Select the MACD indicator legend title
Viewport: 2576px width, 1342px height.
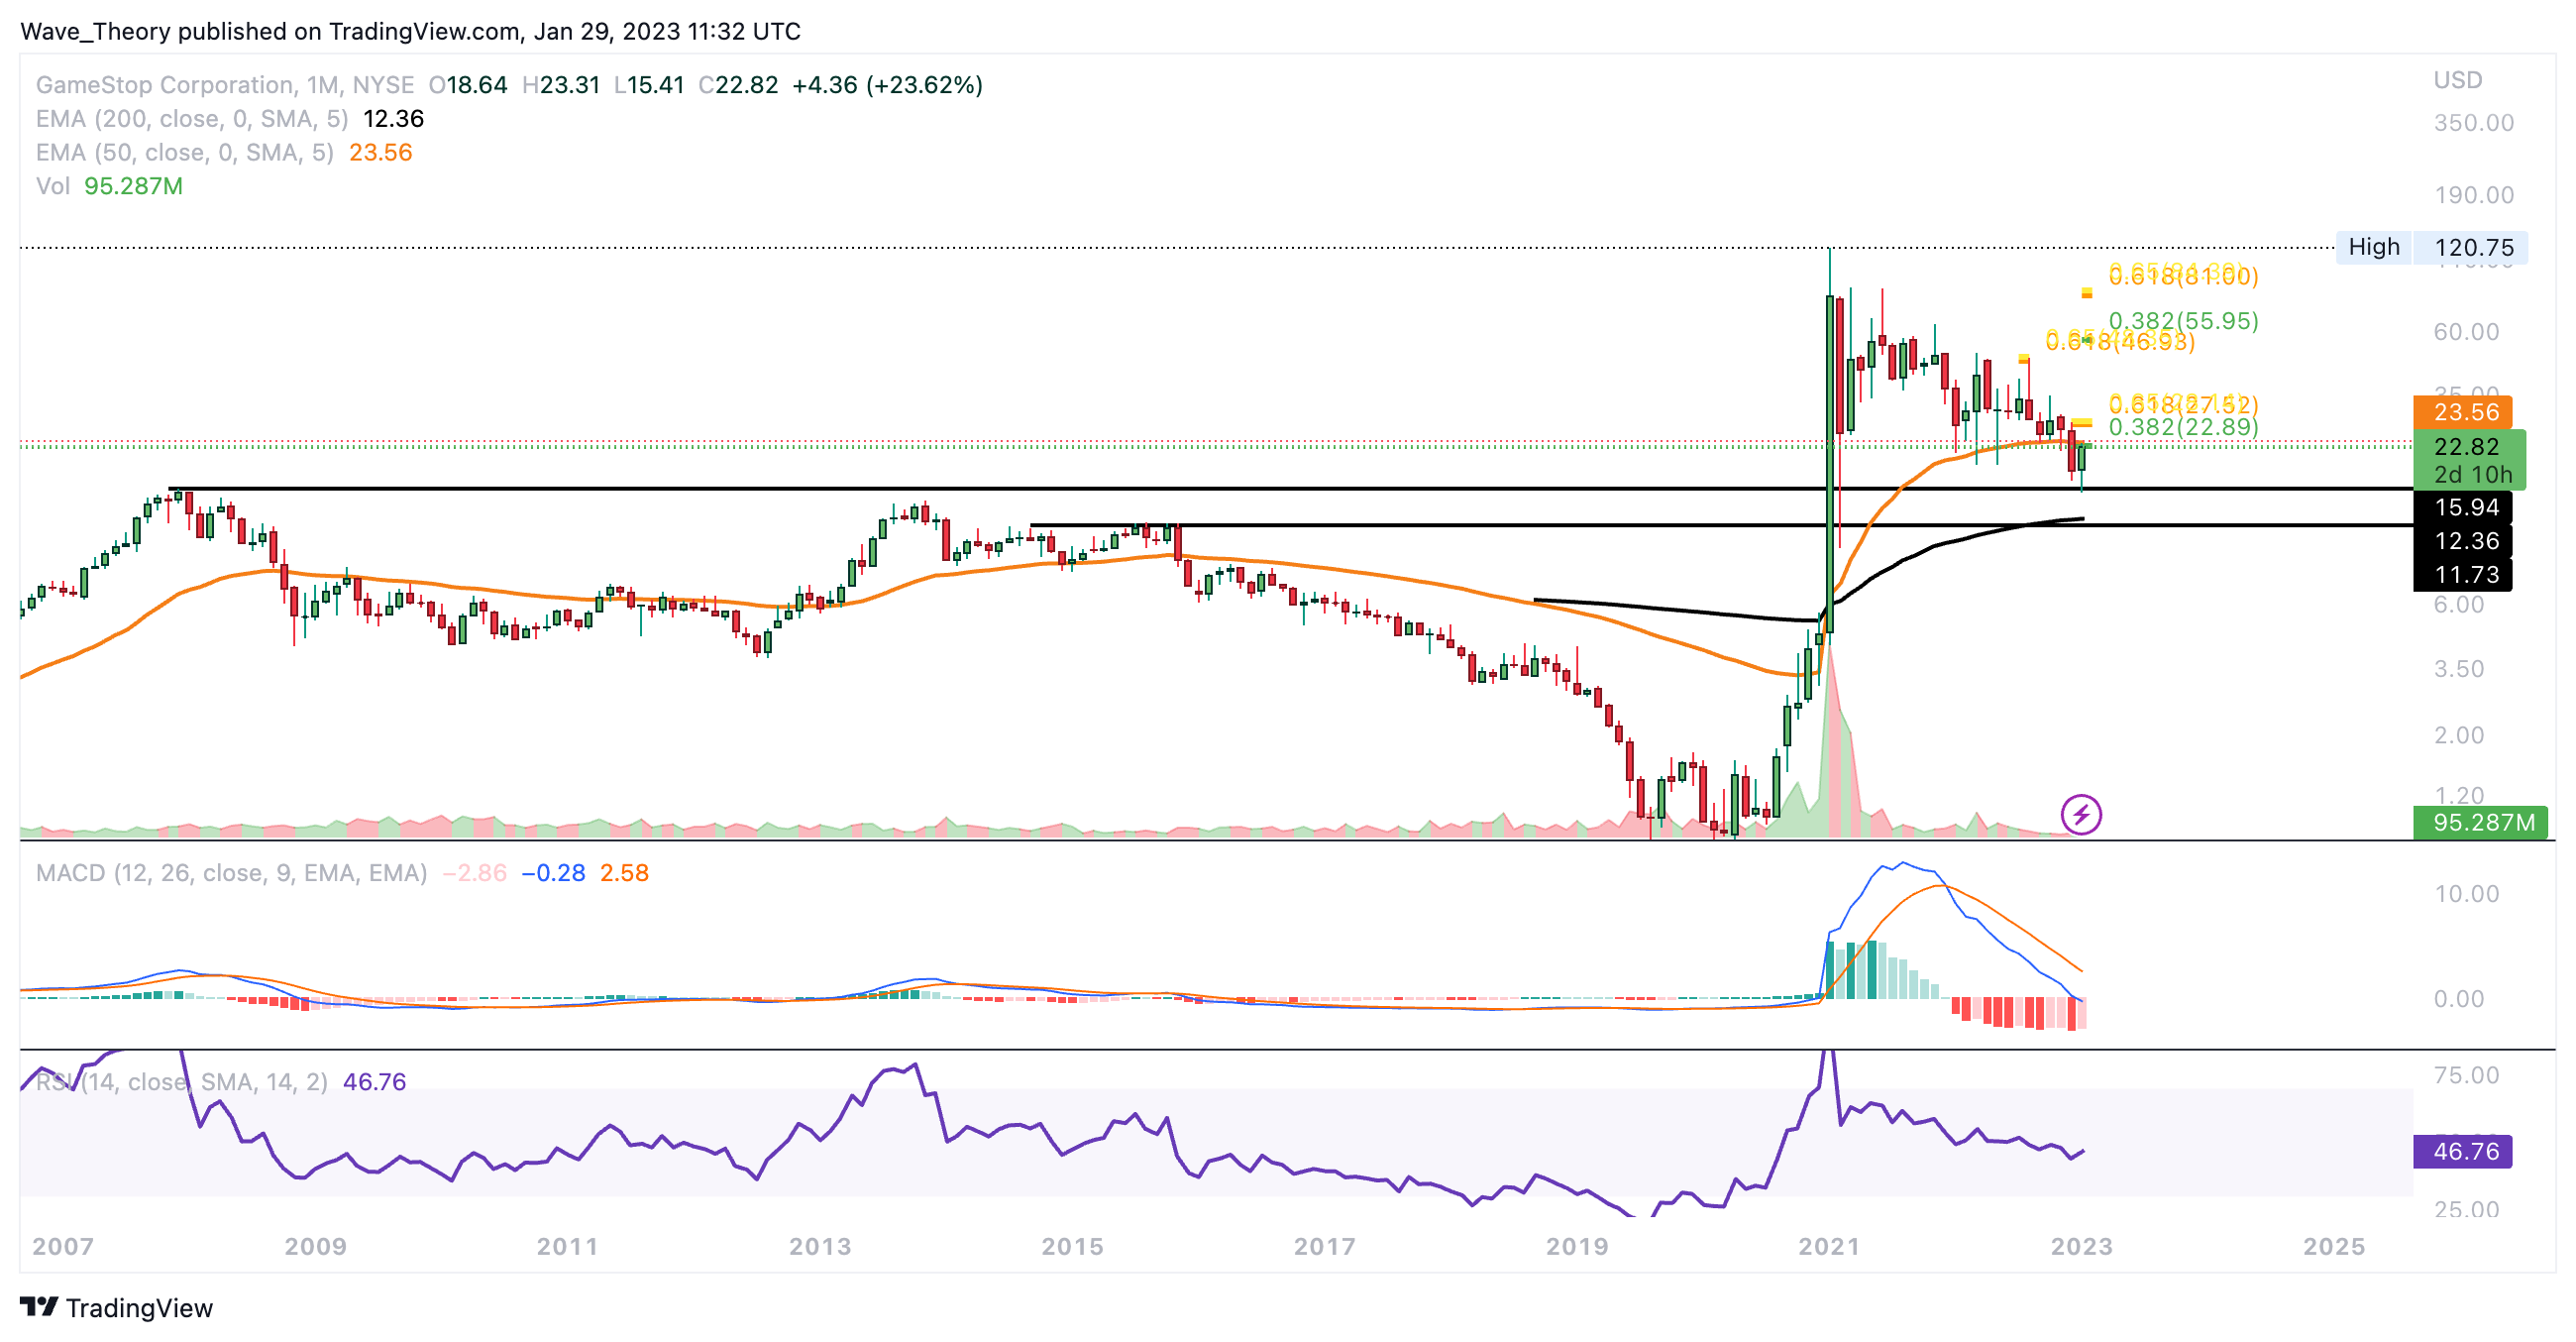point(231,873)
